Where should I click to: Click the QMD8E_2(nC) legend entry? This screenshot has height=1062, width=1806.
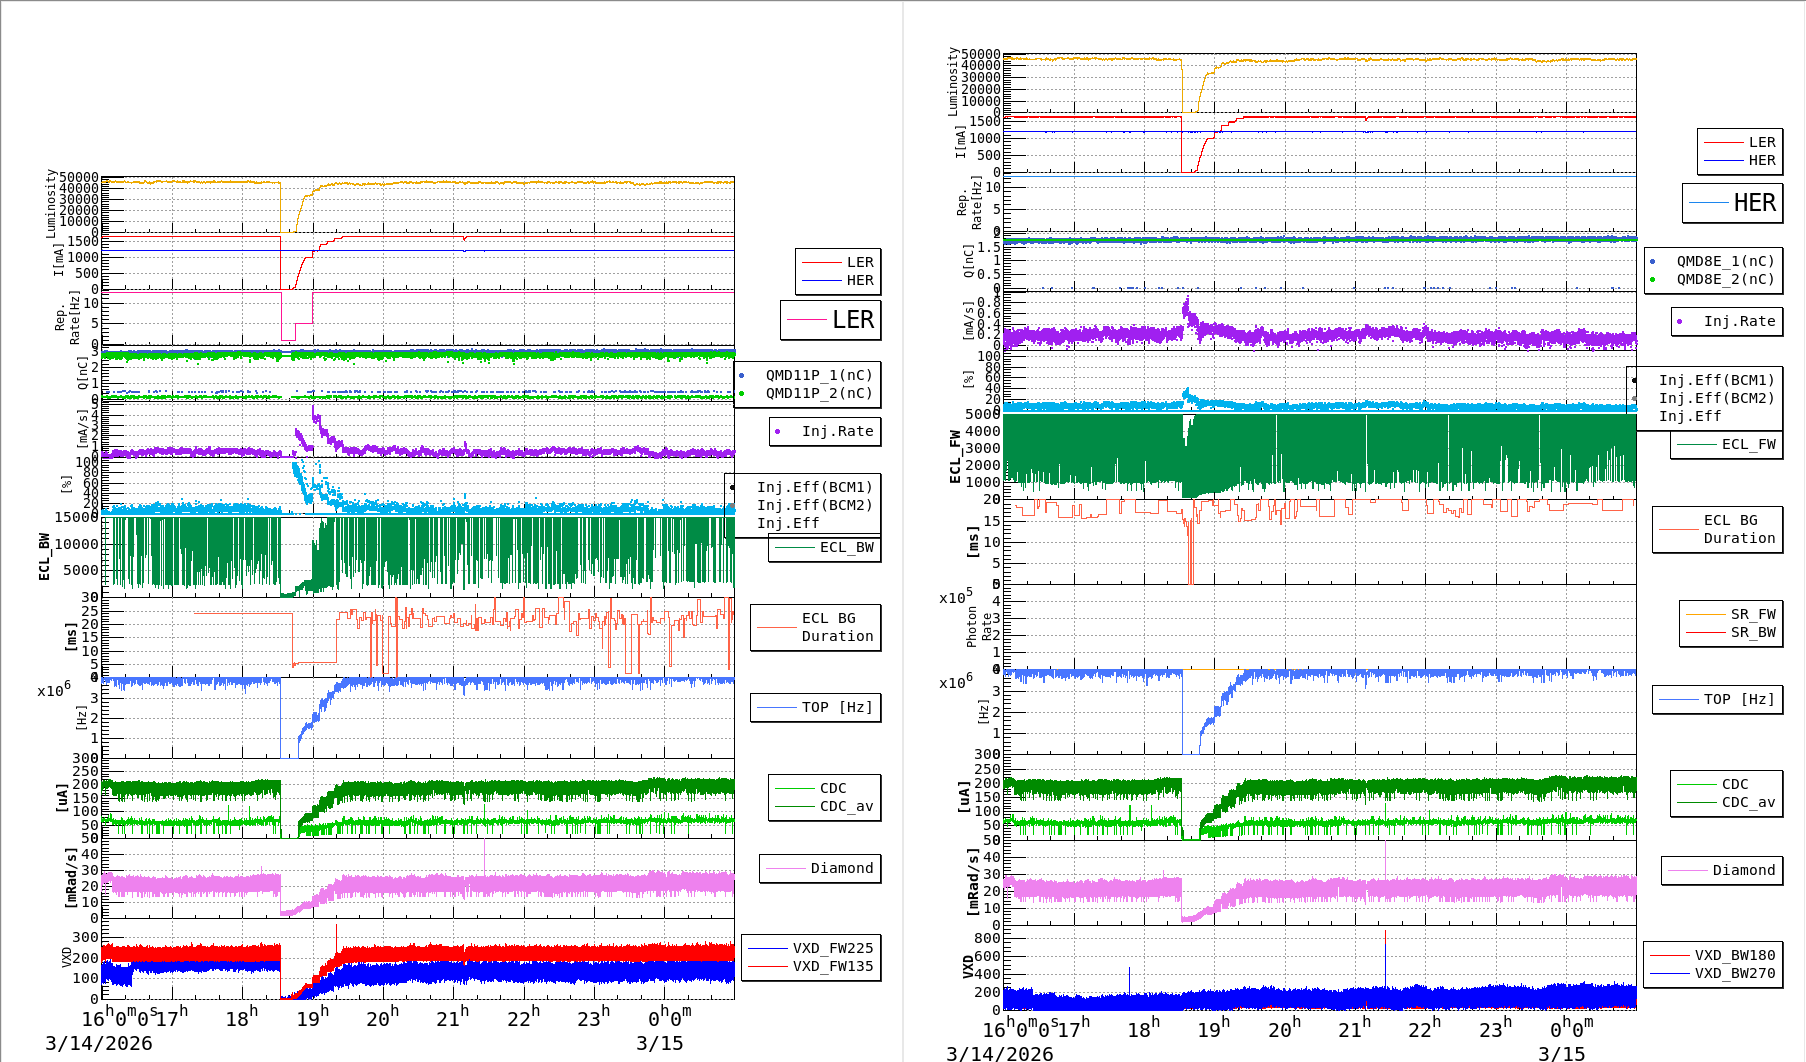click(1725, 279)
